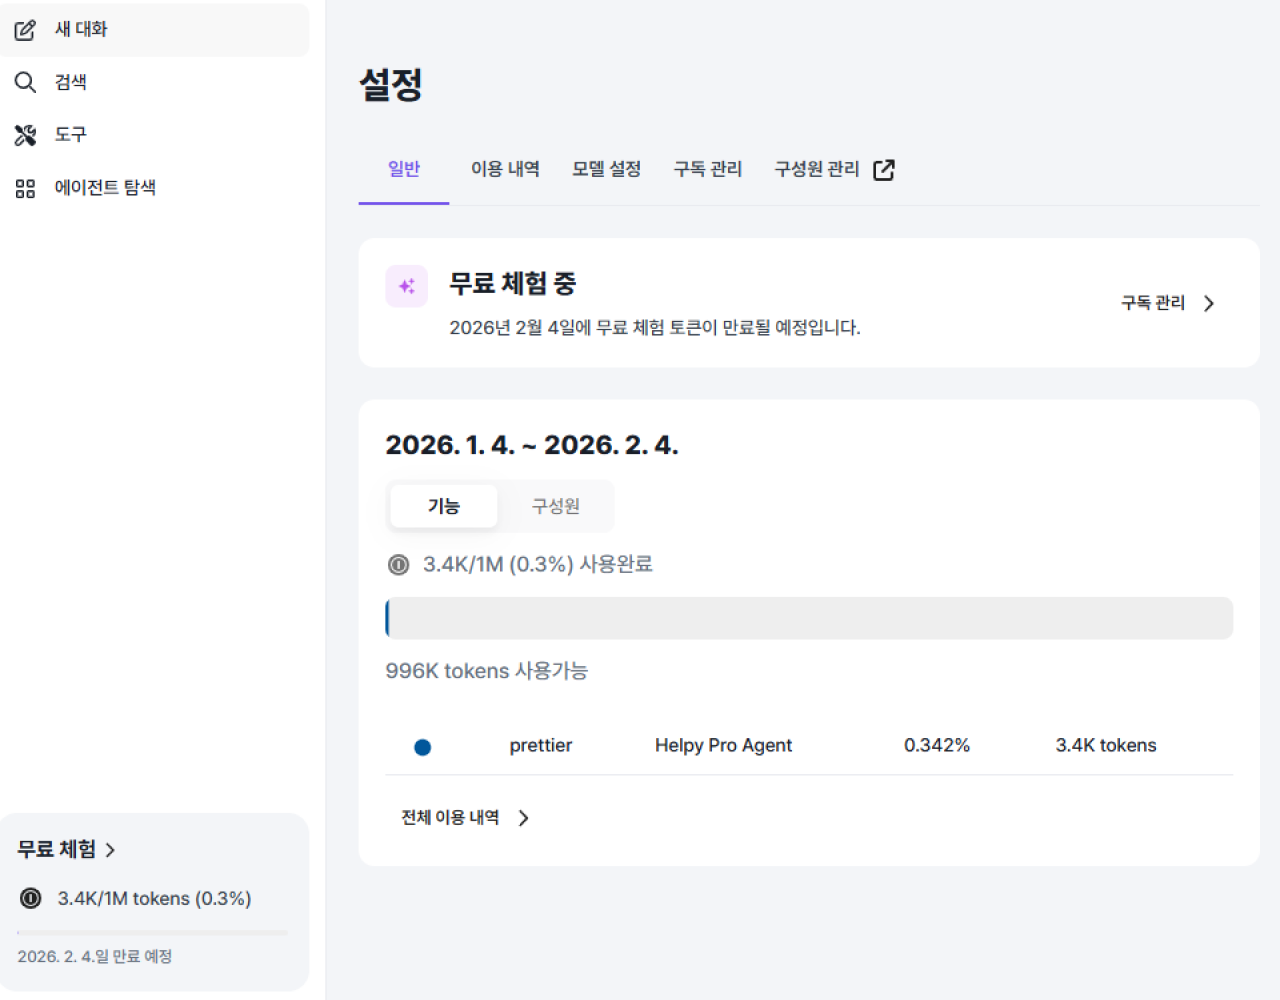Click token coin icon next to 3.4K/1M usage
1280x1000 pixels.
point(398,565)
